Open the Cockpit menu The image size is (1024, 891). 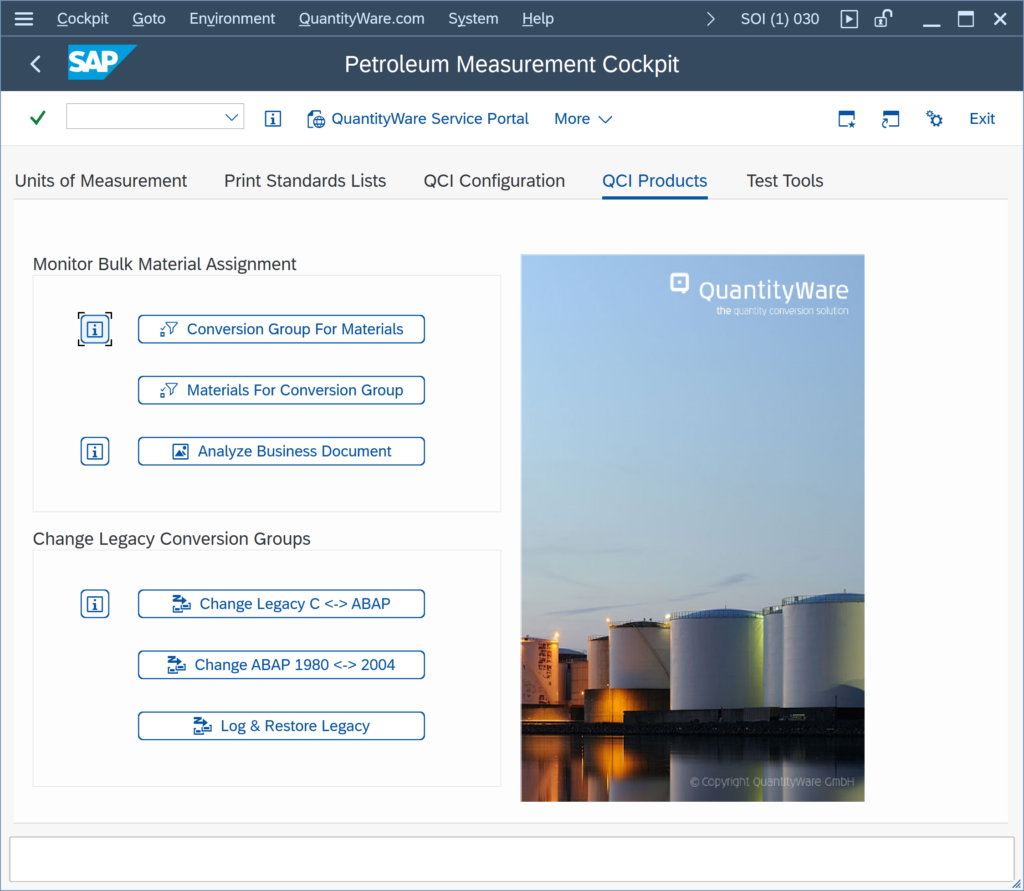82,19
